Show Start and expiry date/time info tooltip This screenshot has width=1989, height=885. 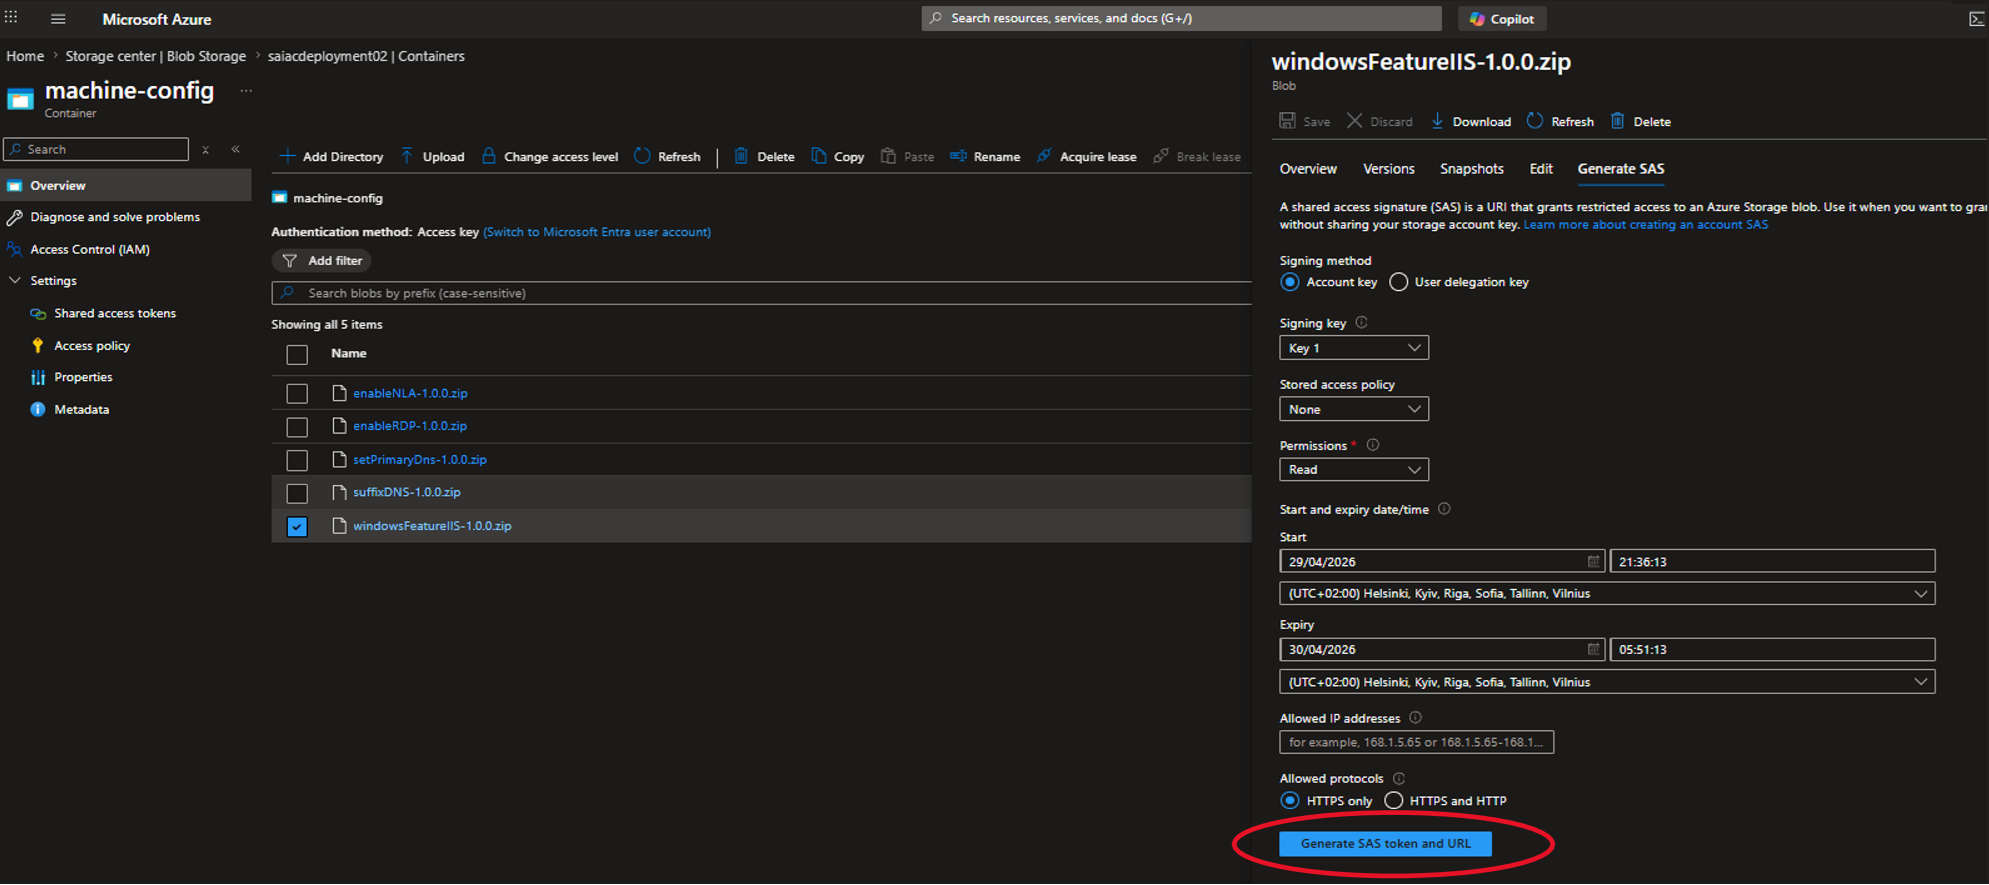1444,509
